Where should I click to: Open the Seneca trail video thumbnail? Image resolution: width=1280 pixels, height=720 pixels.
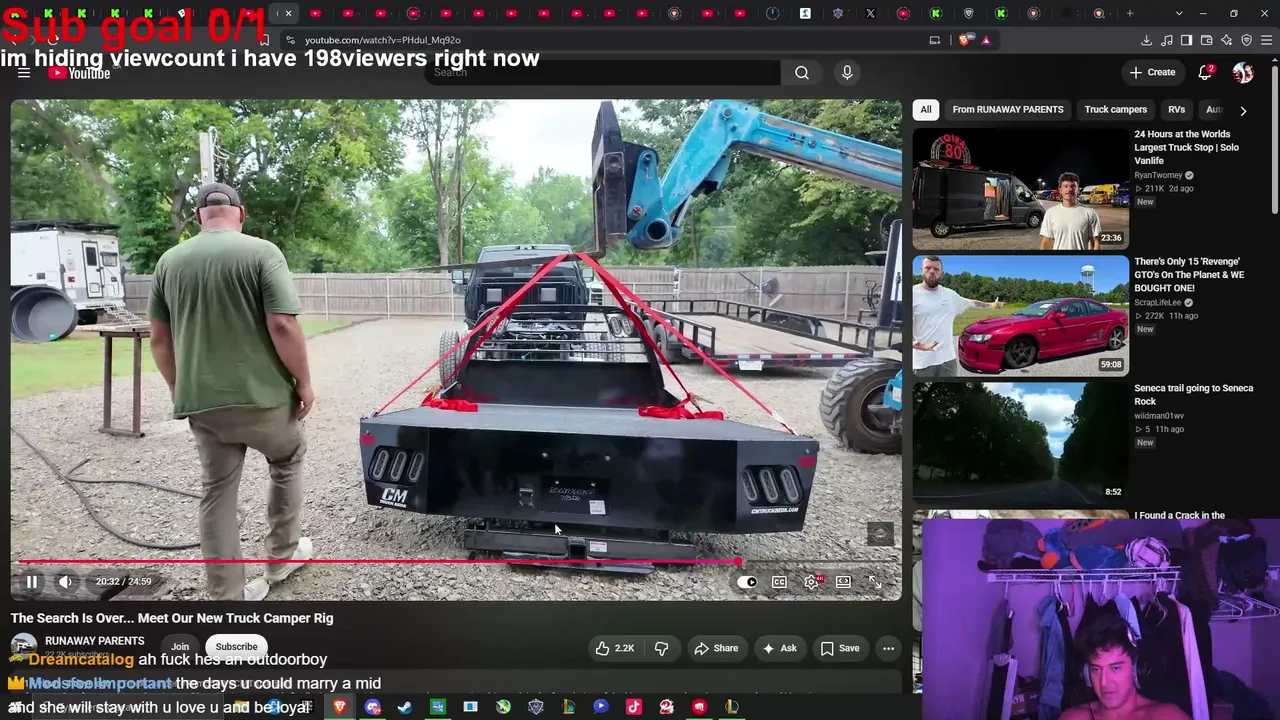[x=1020, y=443]
